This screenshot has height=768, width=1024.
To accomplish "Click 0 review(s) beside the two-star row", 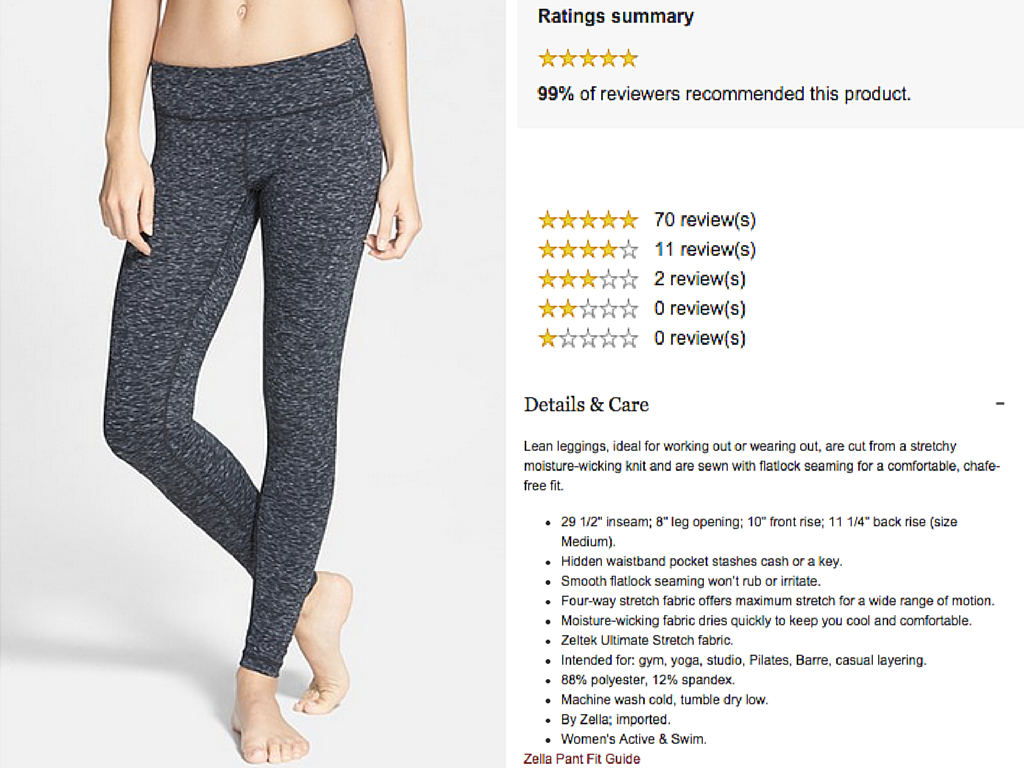I will point(700,309).
